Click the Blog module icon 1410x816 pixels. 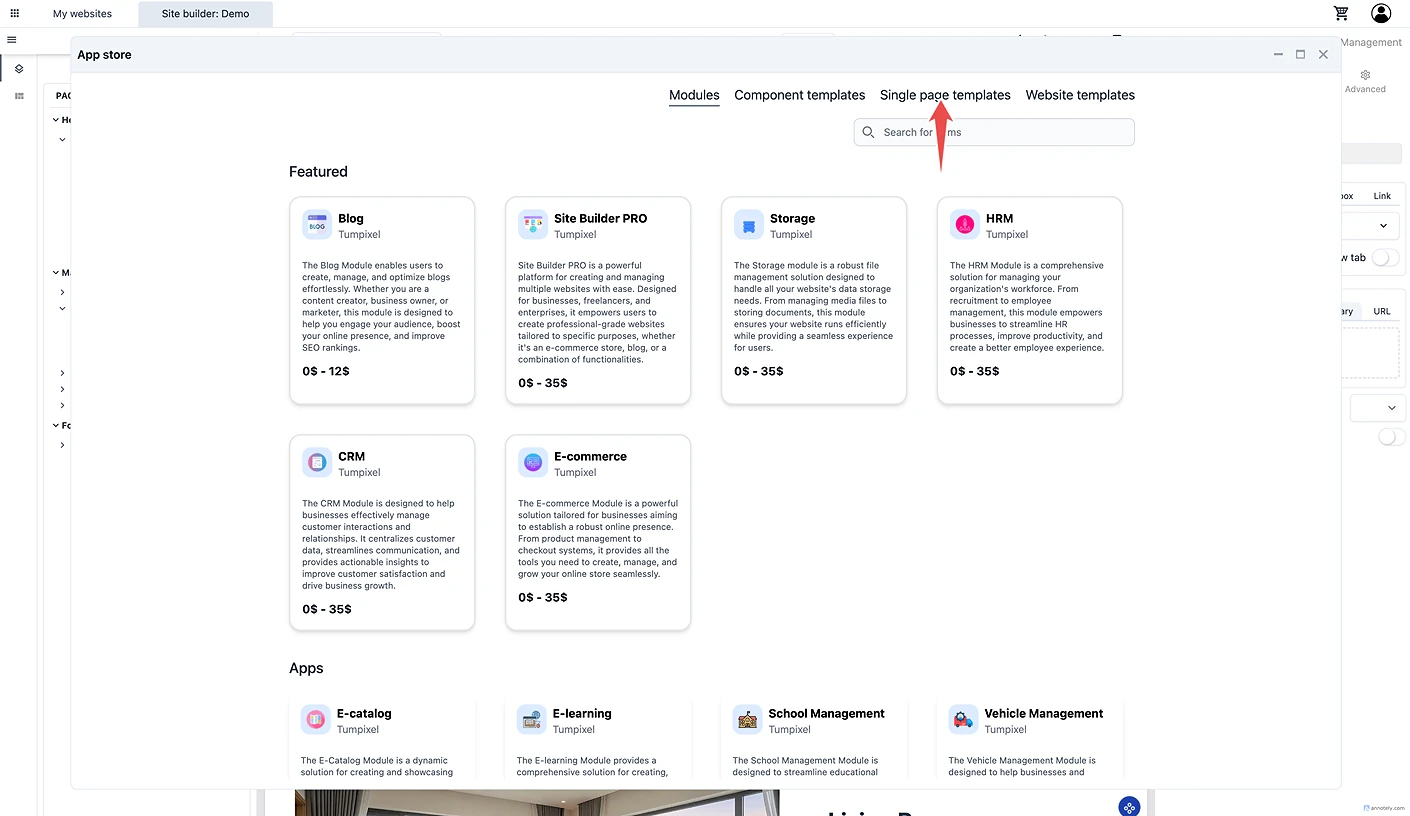pyautogui.click(x=317, y=225)
